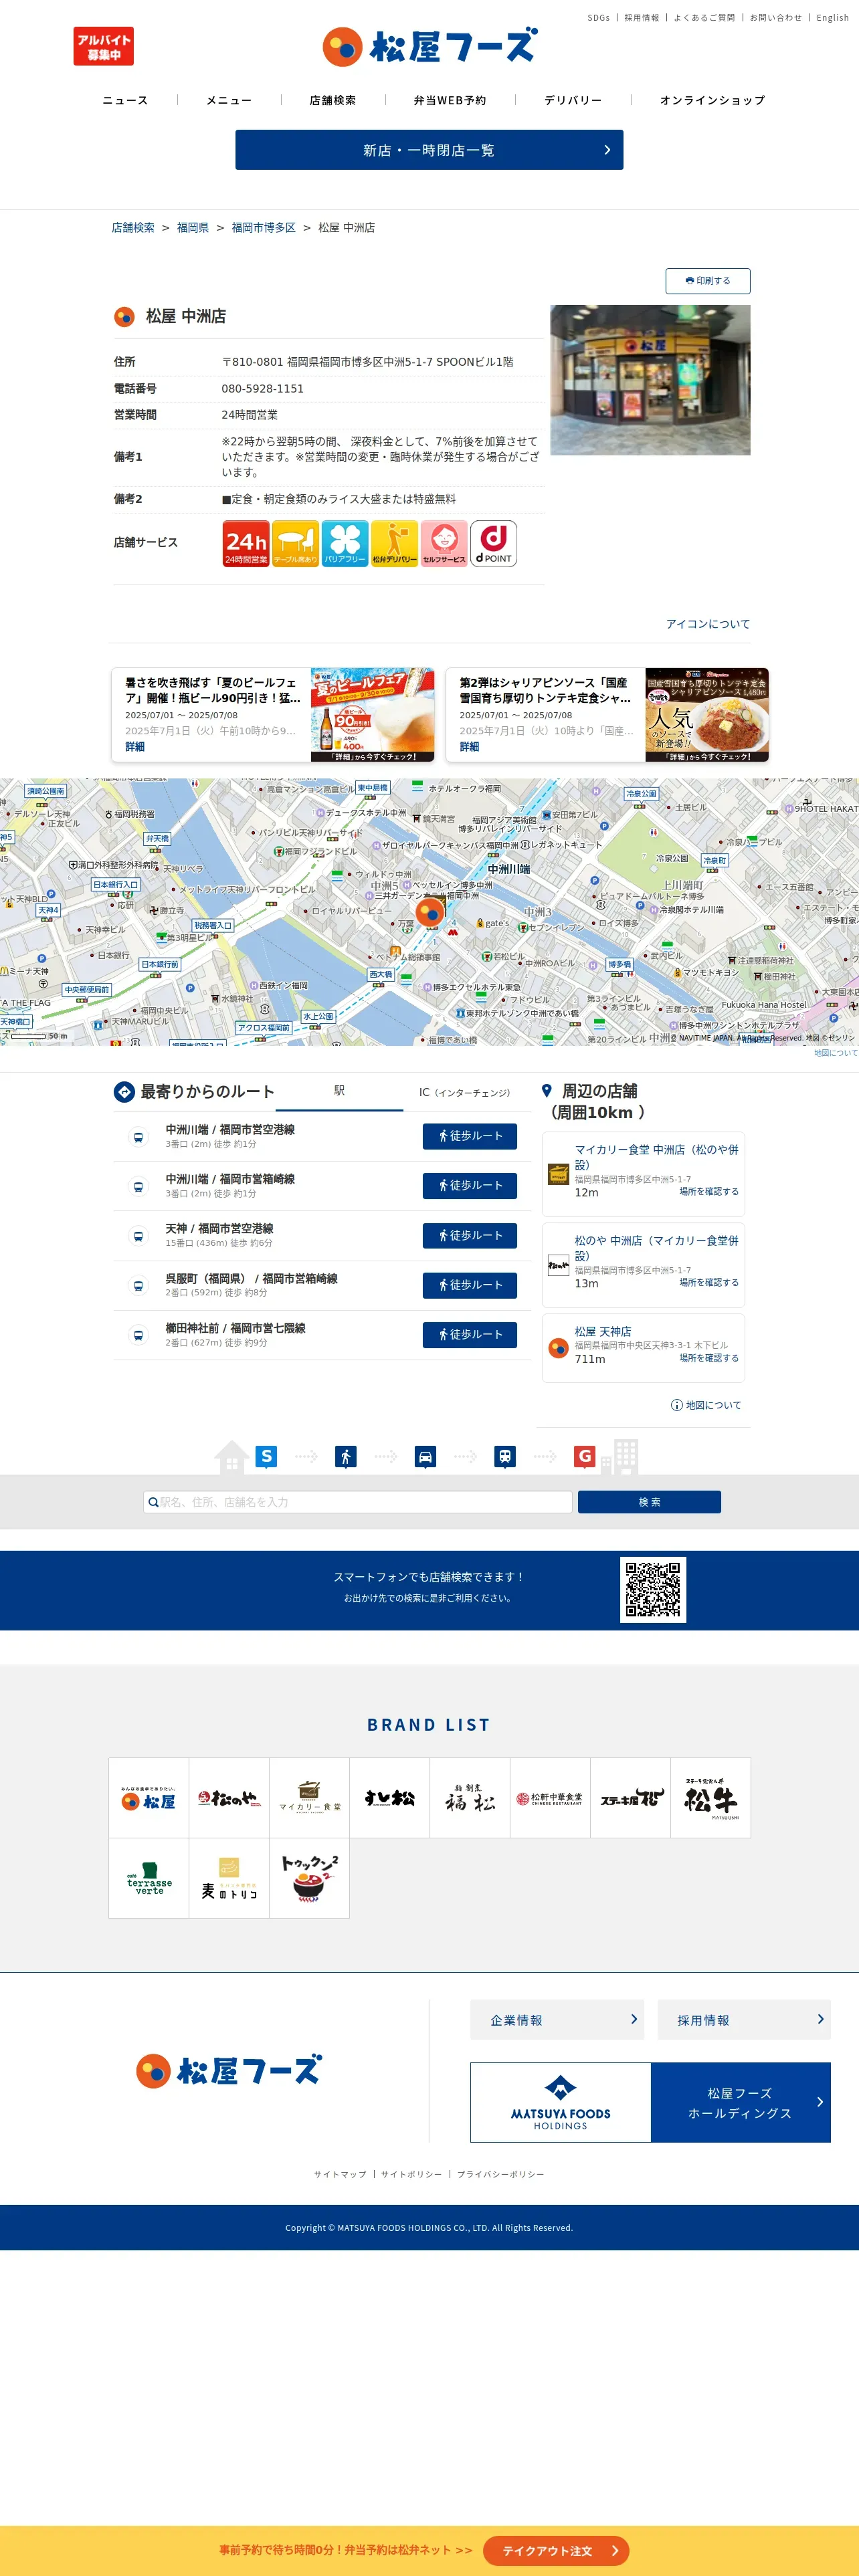Click the store search text input field
Image resolution: width=859 pixels, height=2576 pixels.
[358, 1502]
